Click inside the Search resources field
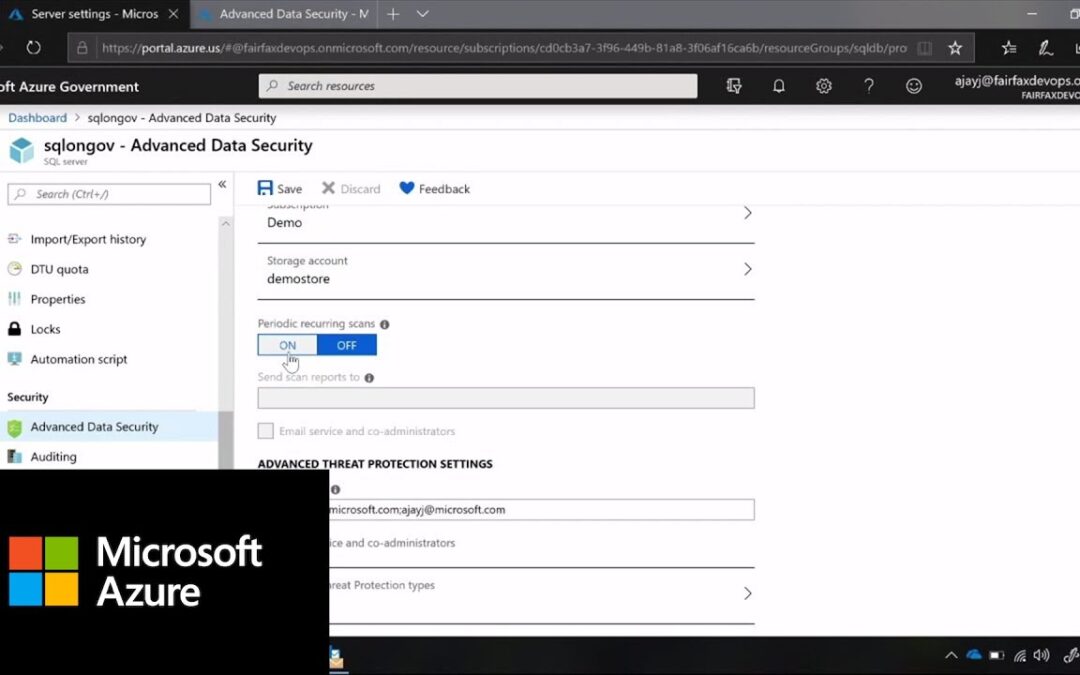The width and height of the screenshot is (1080, 675). pyautogui.click(x=477, y=86)
